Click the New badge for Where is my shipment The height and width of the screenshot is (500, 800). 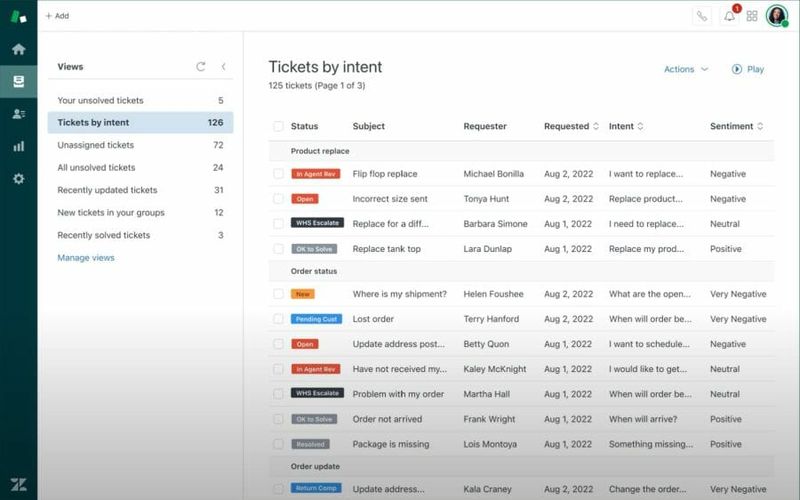click(x=303, y=294)
